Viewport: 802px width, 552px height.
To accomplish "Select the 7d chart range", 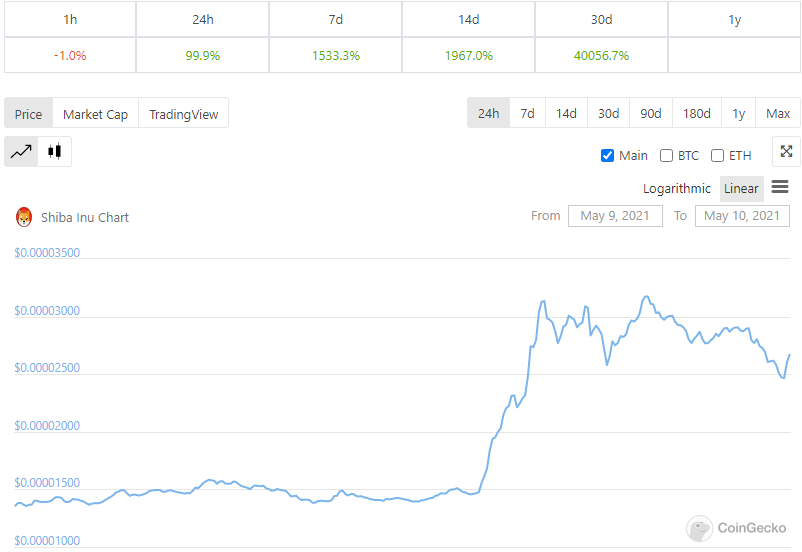I will click(x=527, y=113).
